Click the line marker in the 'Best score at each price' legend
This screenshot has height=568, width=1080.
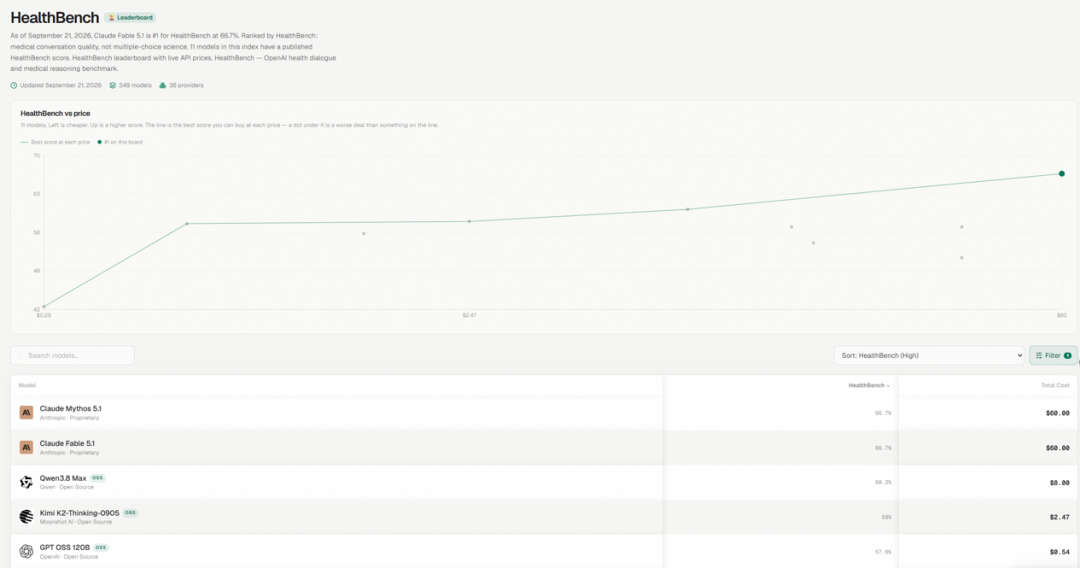[x=24, y=142]
